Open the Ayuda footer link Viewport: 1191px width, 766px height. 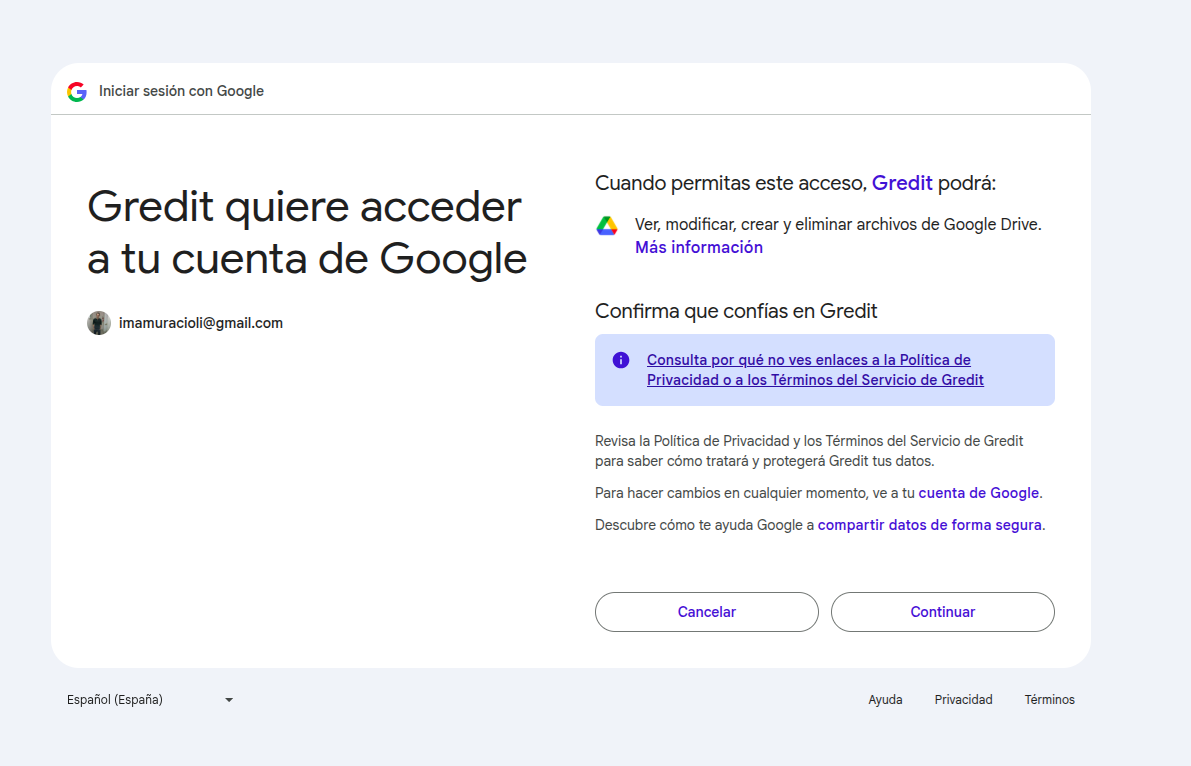[x=885, y=700]
